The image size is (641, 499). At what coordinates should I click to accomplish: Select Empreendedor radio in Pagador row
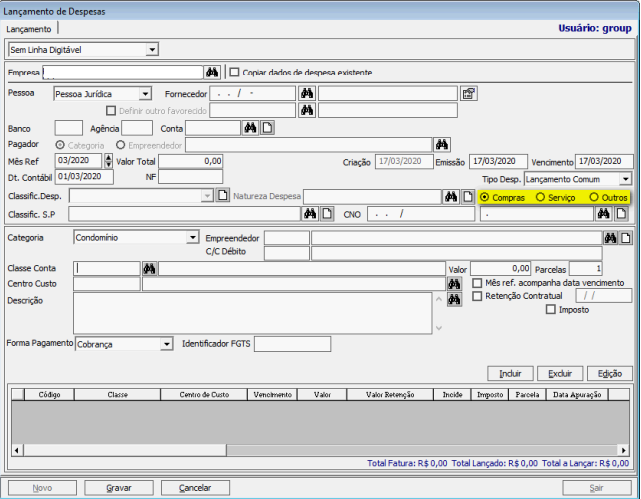coord(120,145)
